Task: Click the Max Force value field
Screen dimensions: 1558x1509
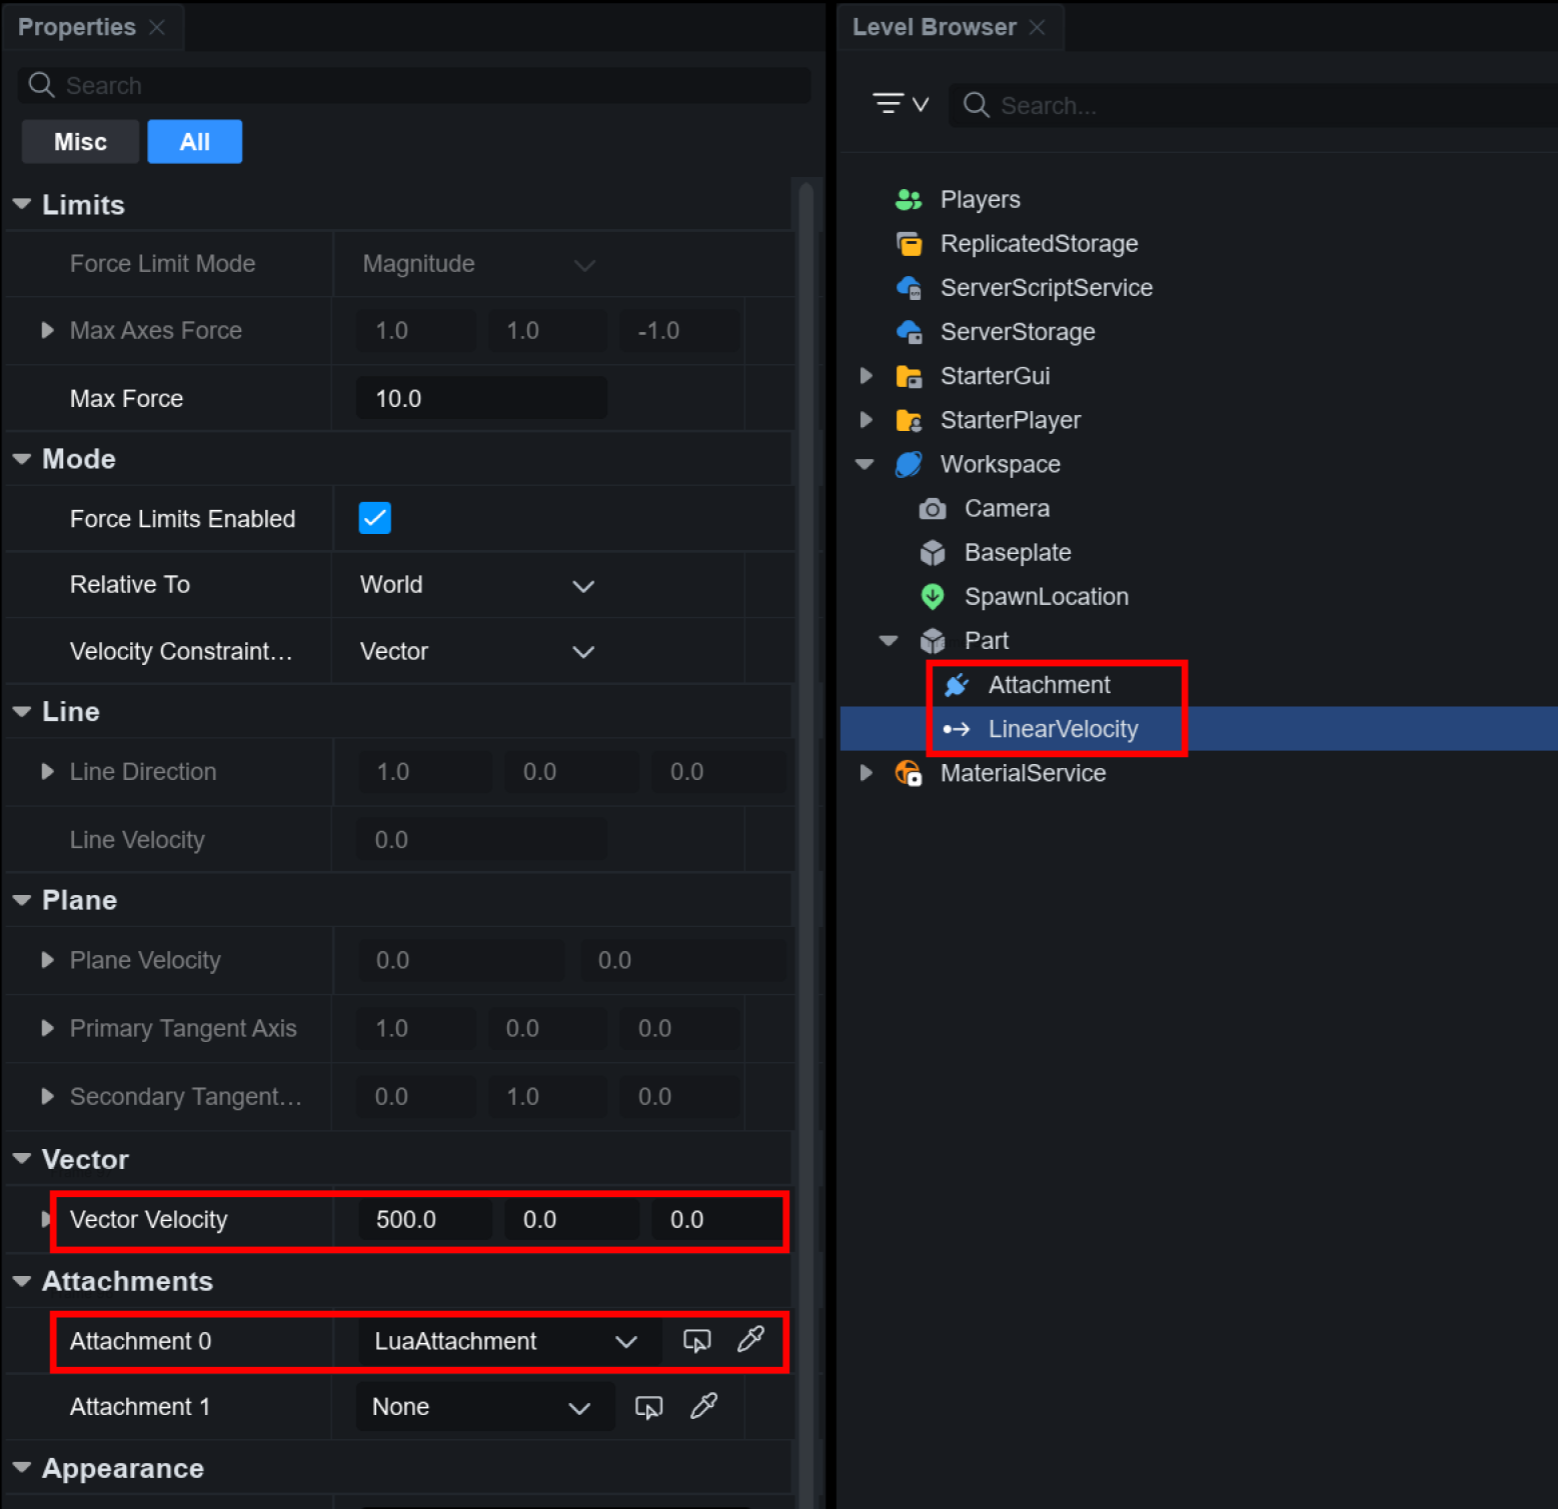Action: [481, 398]
